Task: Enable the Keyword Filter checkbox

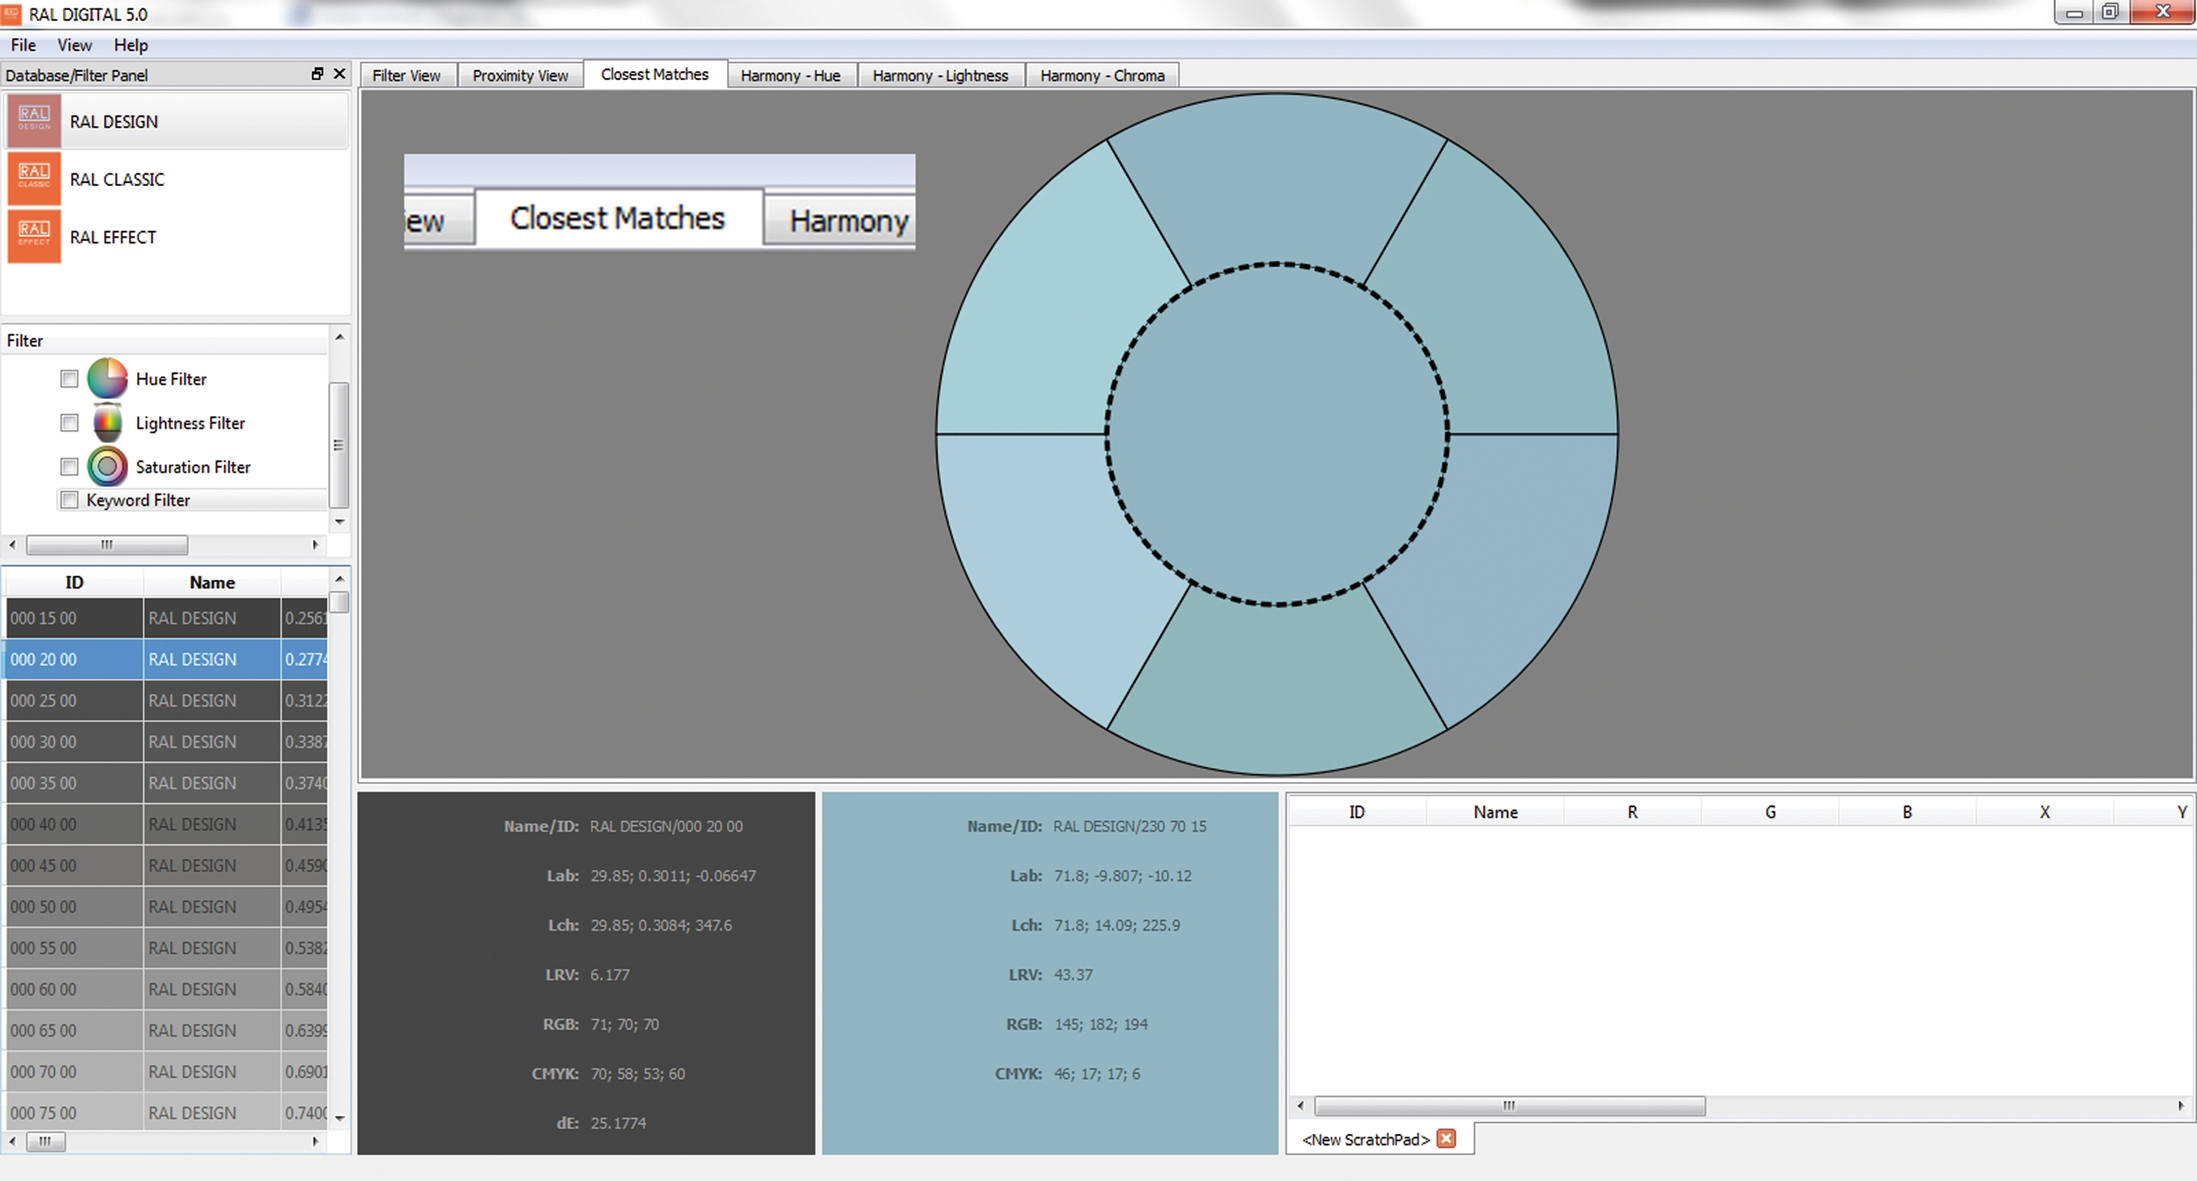Action: point(69,500)
